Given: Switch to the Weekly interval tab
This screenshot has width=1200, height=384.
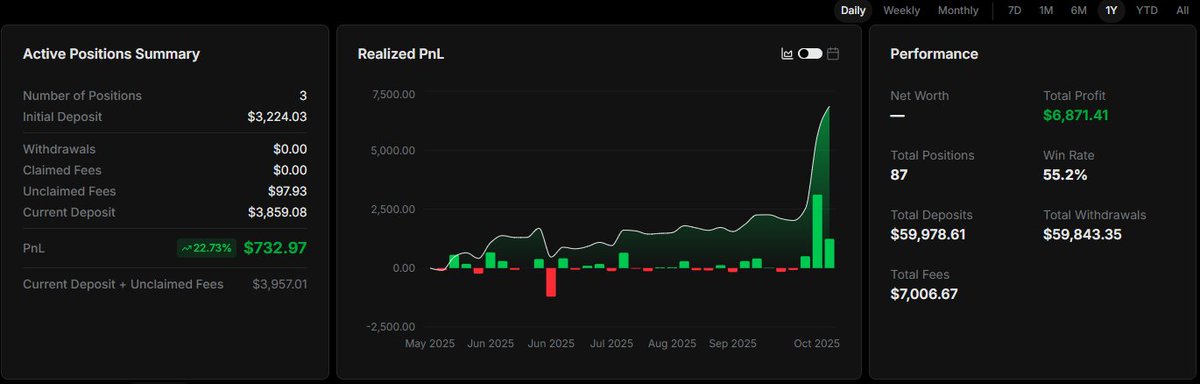Looking at the screenshot, I should 902,10.
